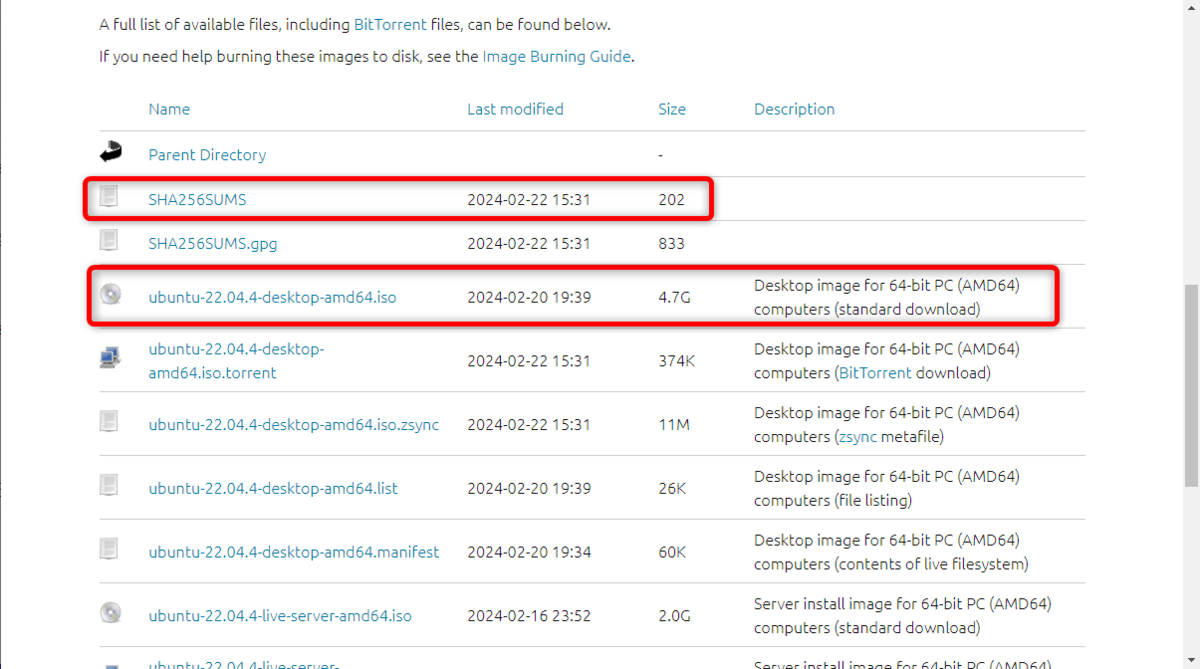Click the back-arrow icon beside Parent Directory
1200x669 pixels.
tap(110, 153)
